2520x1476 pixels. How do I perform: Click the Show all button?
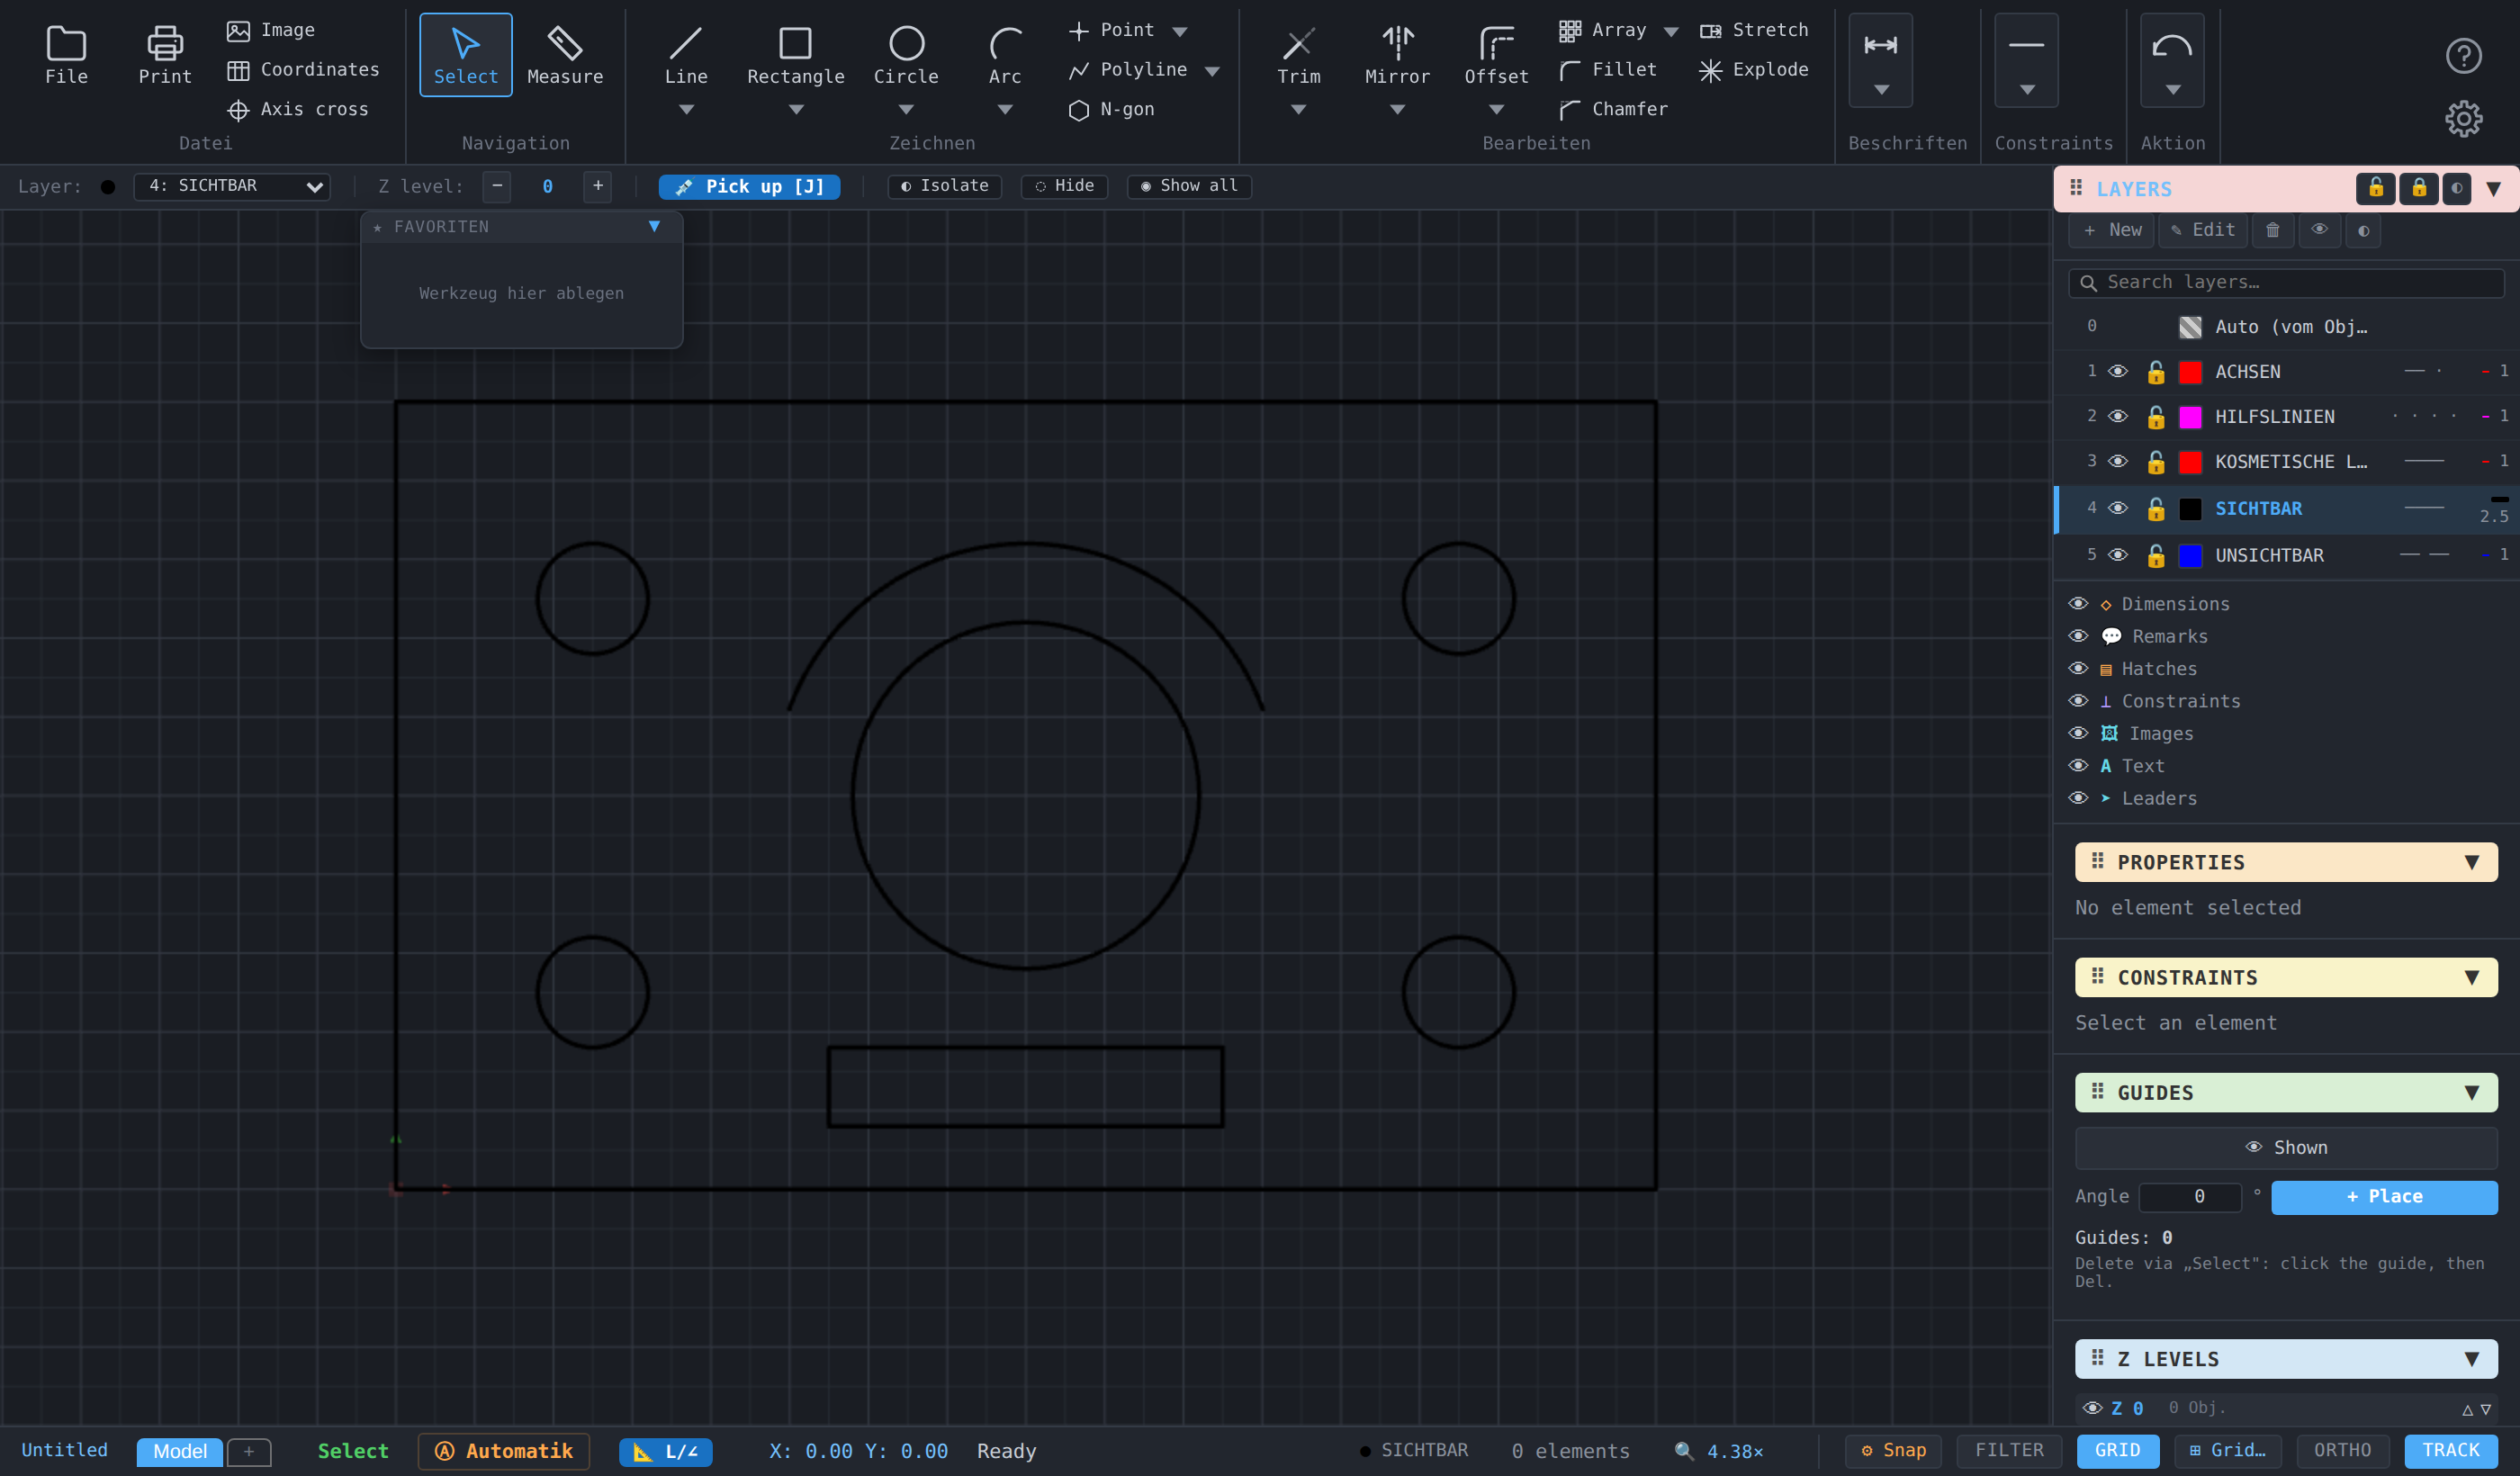1189,186
